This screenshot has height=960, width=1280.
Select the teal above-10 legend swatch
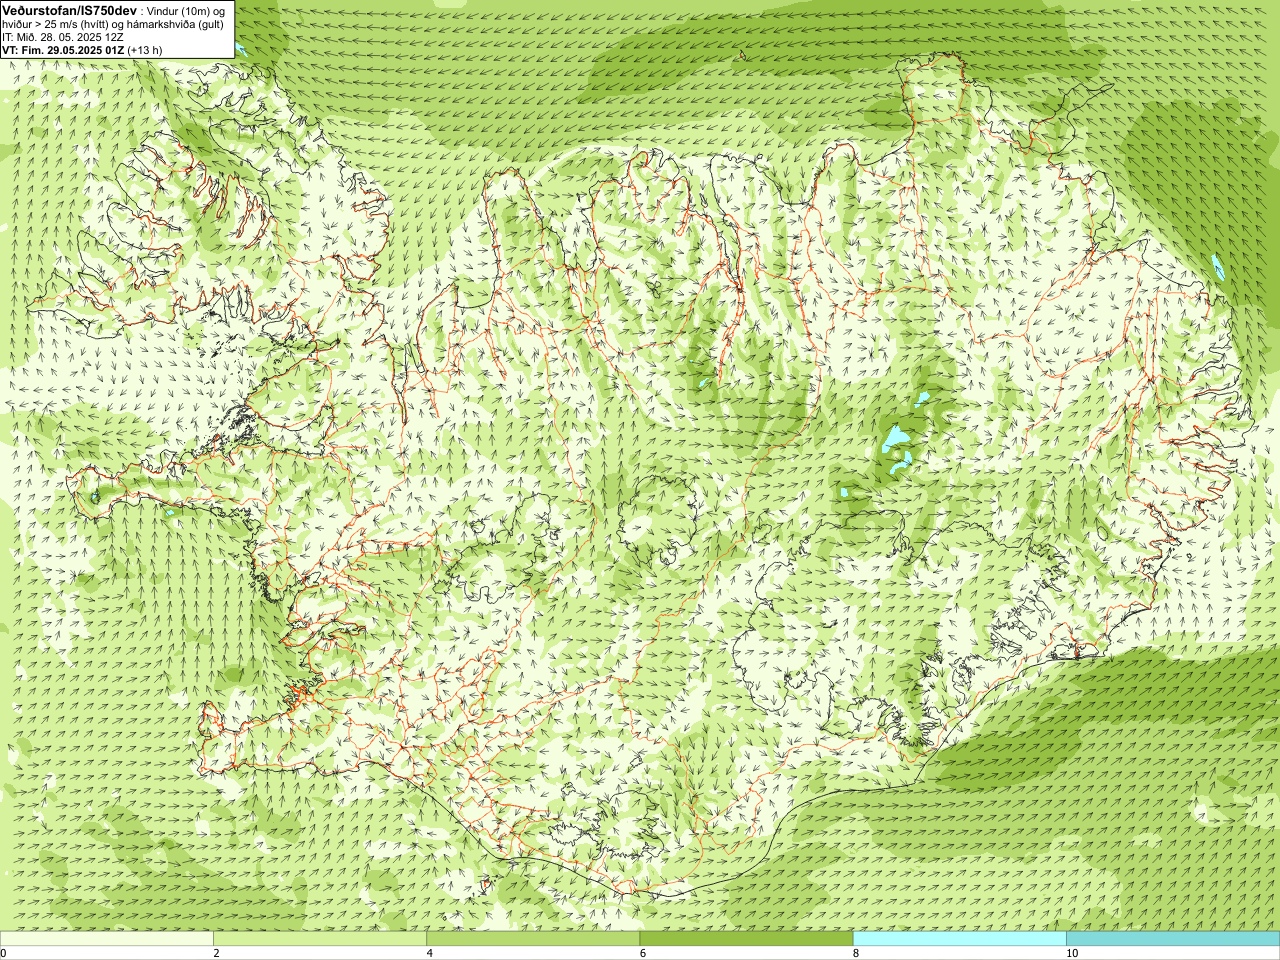tap(1173, 939)
